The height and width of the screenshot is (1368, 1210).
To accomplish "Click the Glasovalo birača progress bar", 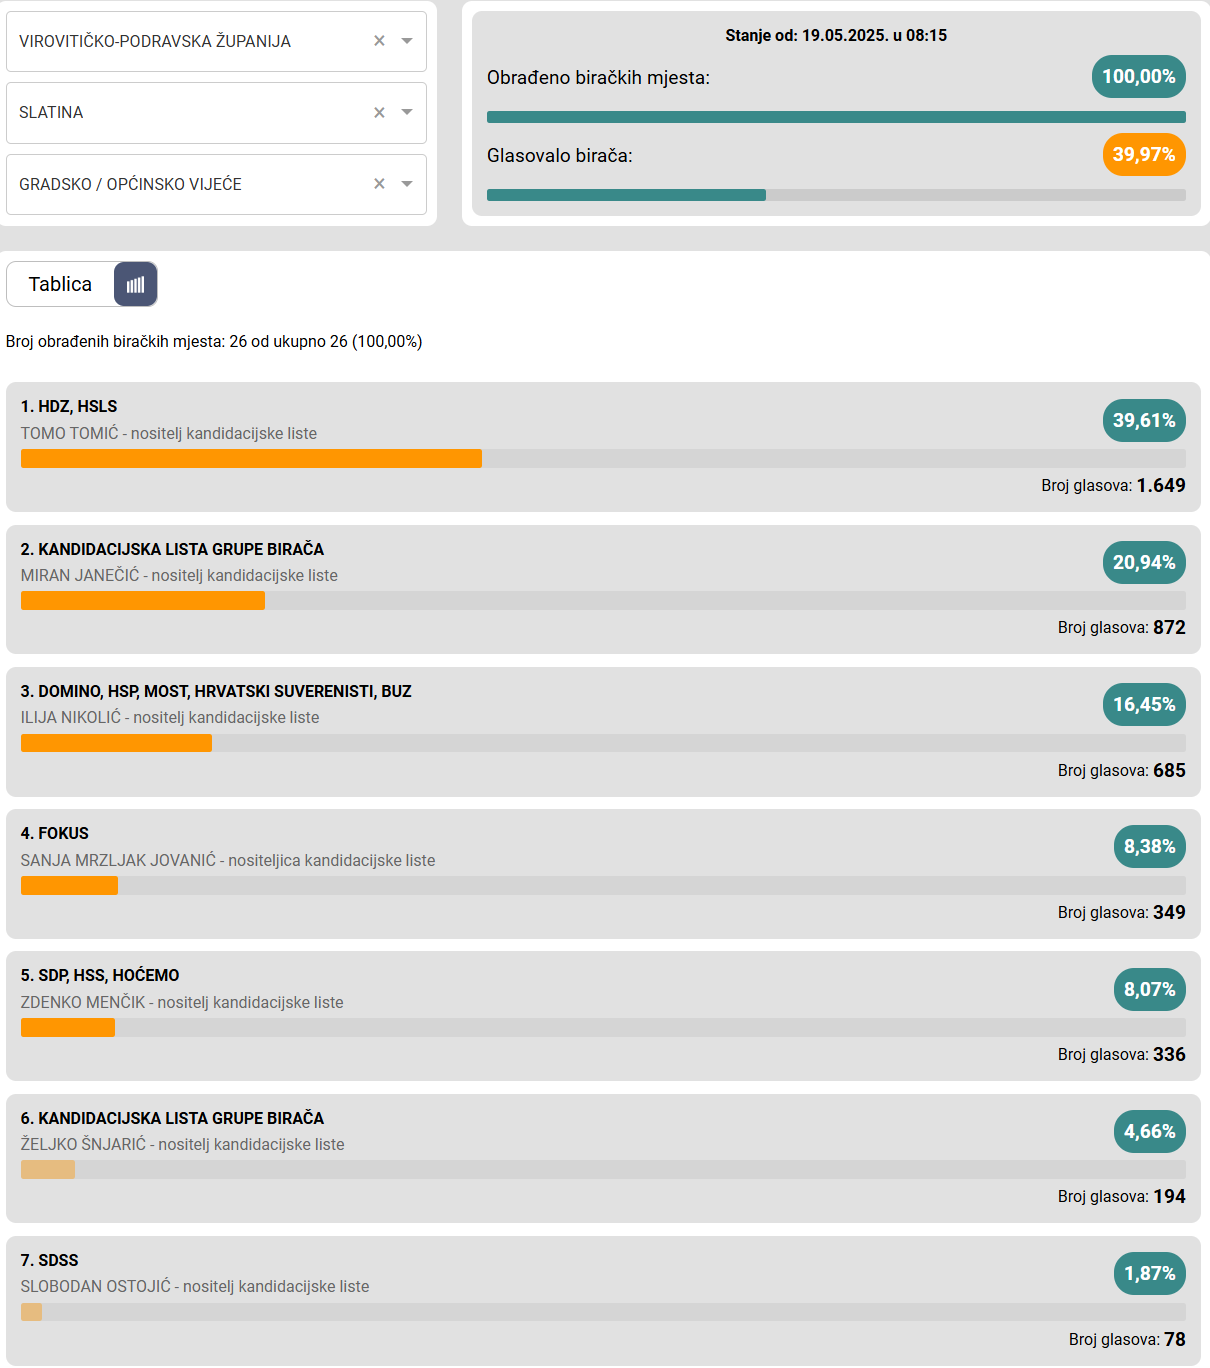I will tap(835, 195).
